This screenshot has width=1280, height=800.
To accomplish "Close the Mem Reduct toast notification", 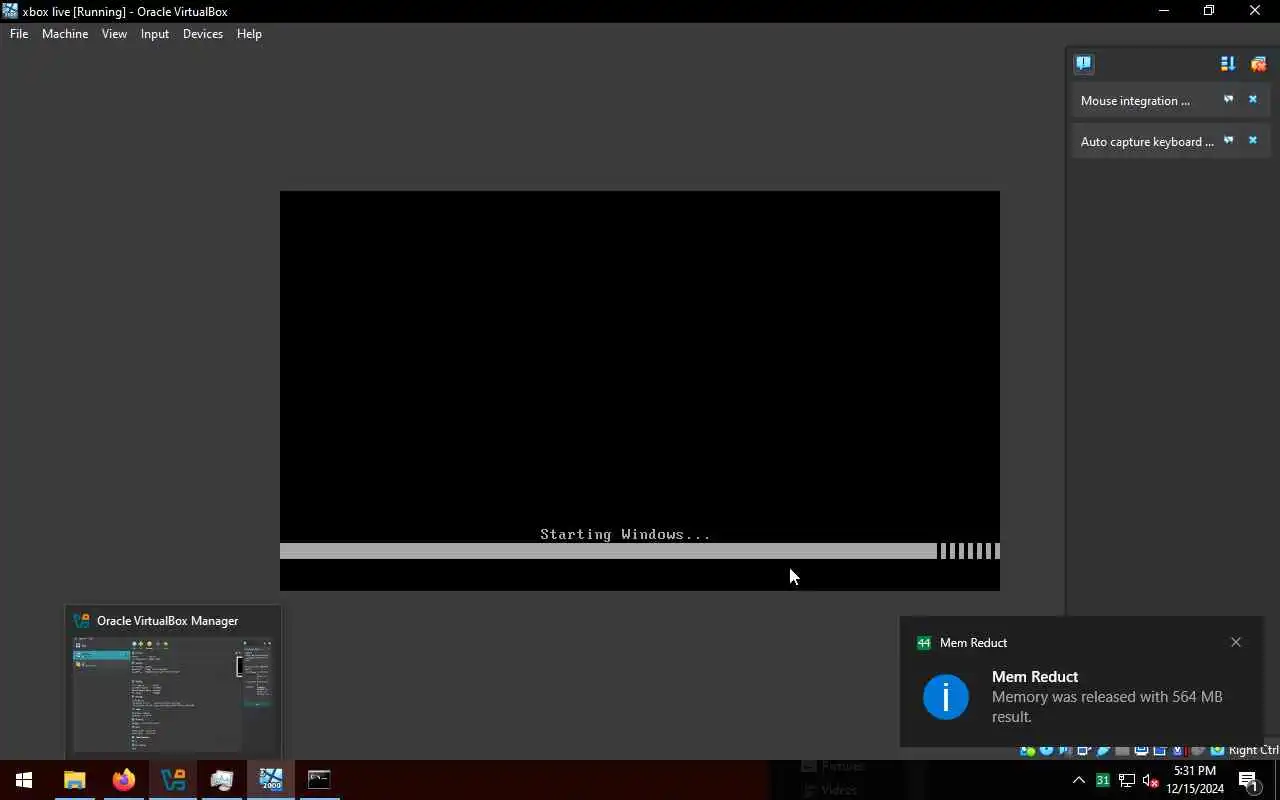I will 1236,642.
